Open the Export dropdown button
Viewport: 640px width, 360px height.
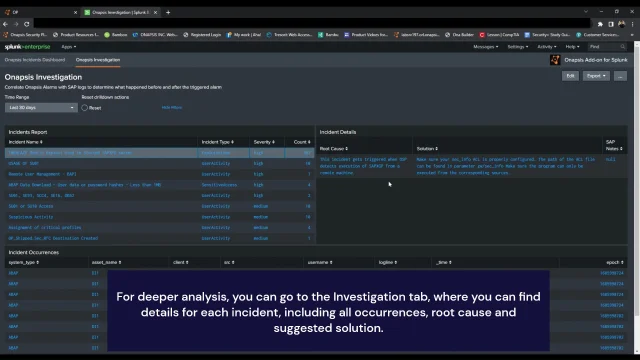596,76
